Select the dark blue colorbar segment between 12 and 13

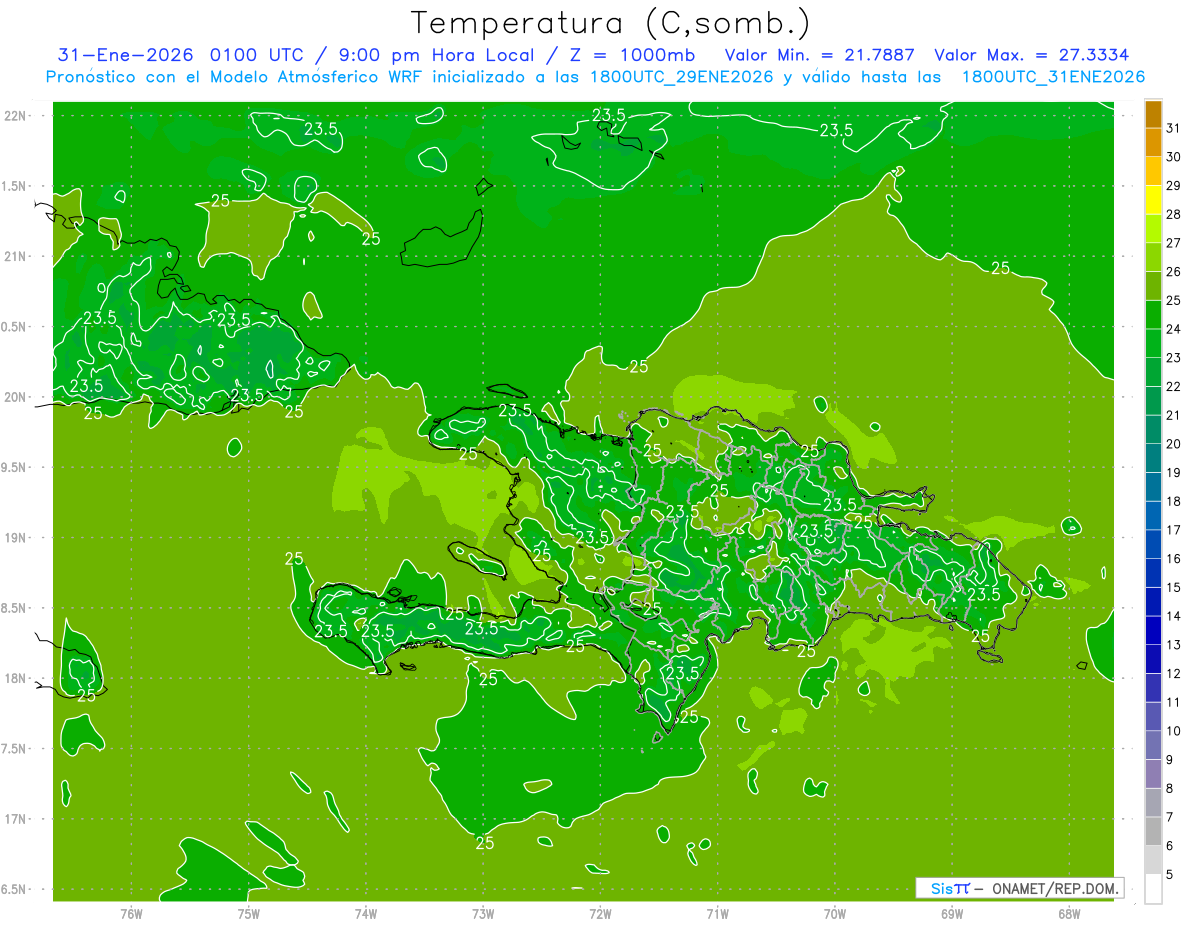pyautogui.click(x=1153, y=659)
